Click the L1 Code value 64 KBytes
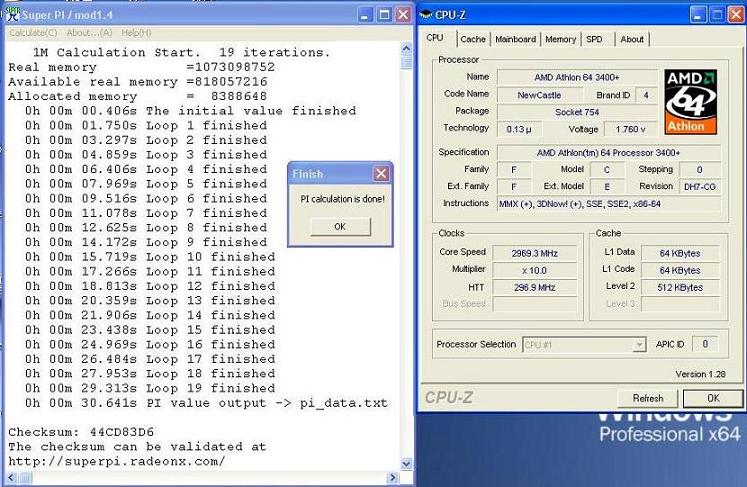 coord(680,270)
